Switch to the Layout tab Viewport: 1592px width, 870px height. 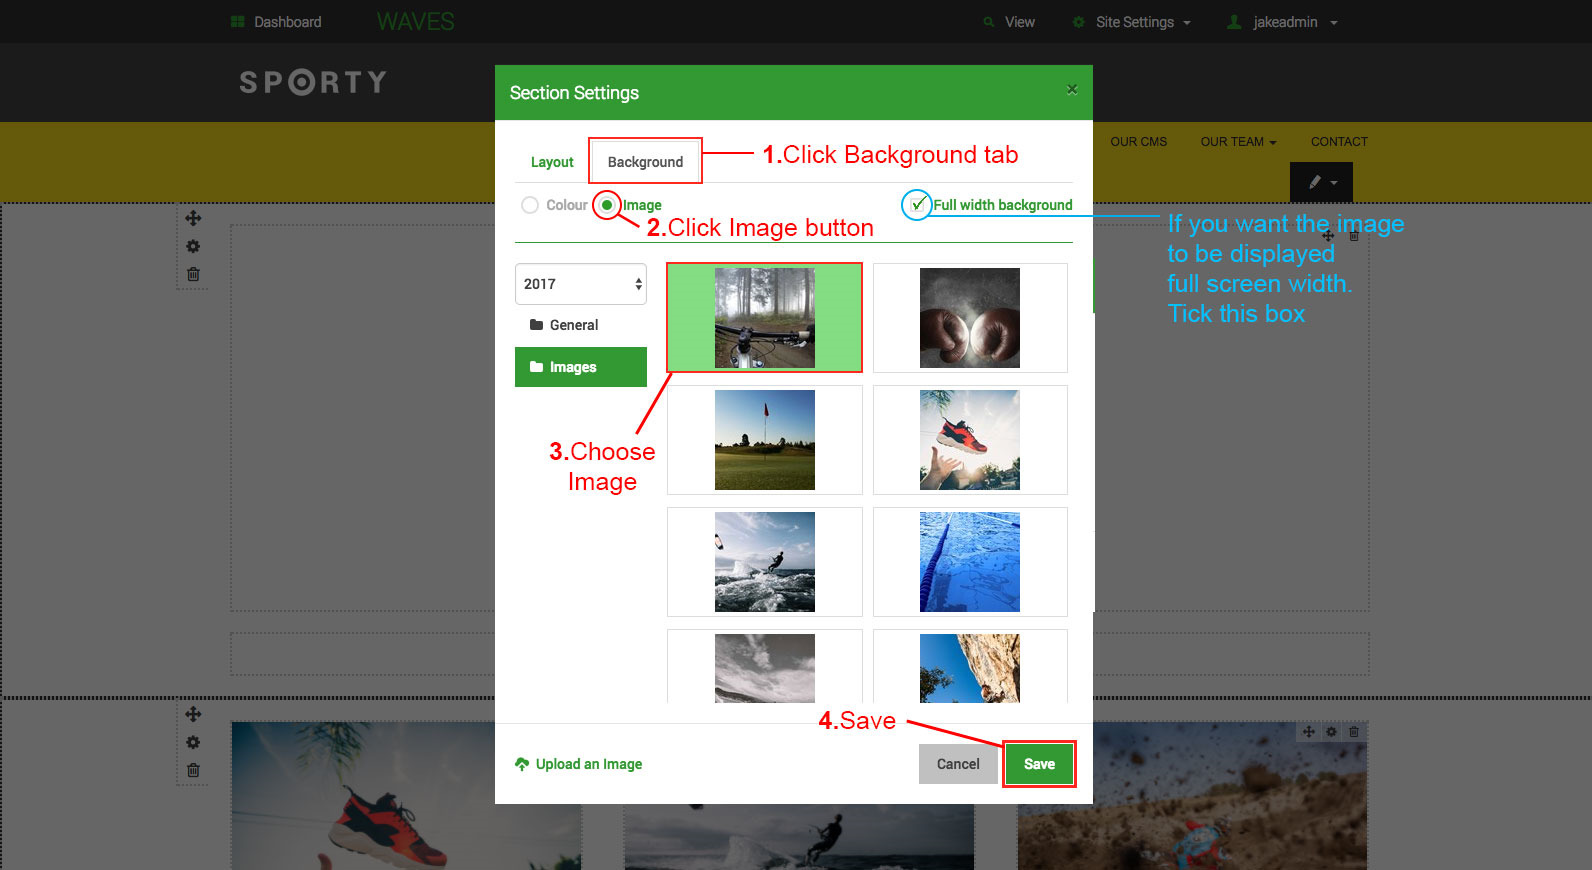(x=552, y=162)
